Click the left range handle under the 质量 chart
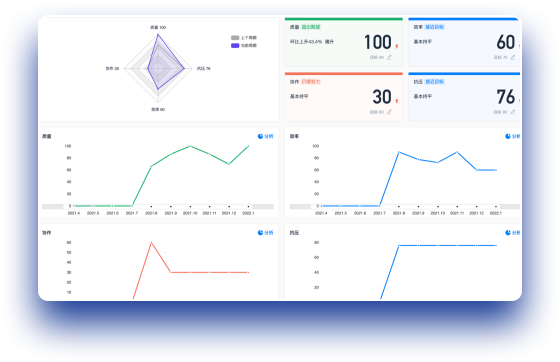 pyautogui.click(x=52, y=206)
